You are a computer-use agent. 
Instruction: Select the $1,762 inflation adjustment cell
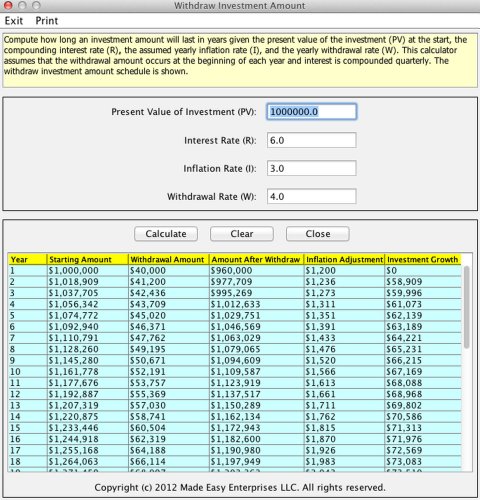click(x=344, y=416)
